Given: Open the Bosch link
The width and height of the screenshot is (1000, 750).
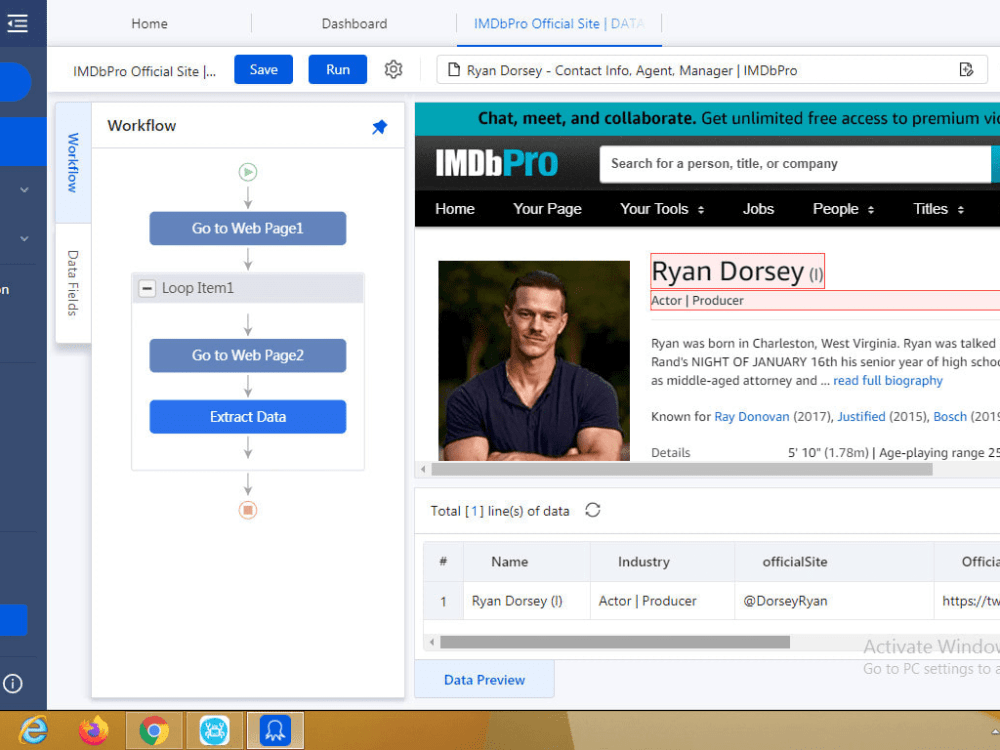Looking at the screenshot, I should tap(950, 416).
